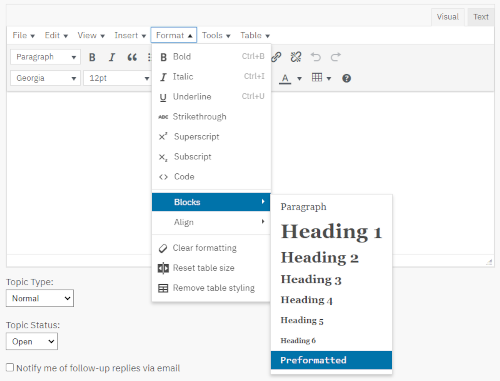Click the Undo arrow icon
The width and height of the screenshot is (500, 381).
316,57
